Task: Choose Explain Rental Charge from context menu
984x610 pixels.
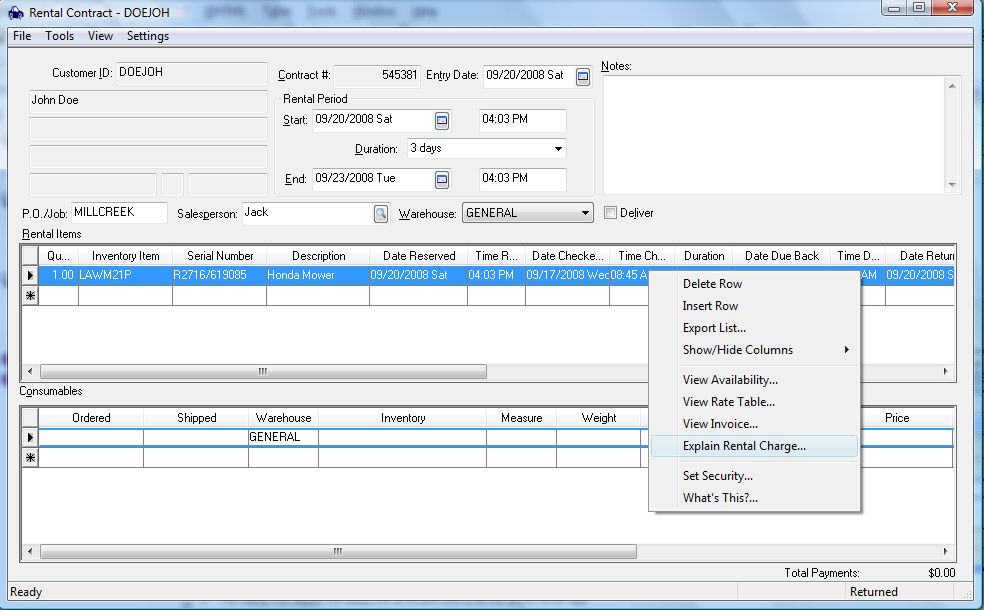Action: pos(744,446)
